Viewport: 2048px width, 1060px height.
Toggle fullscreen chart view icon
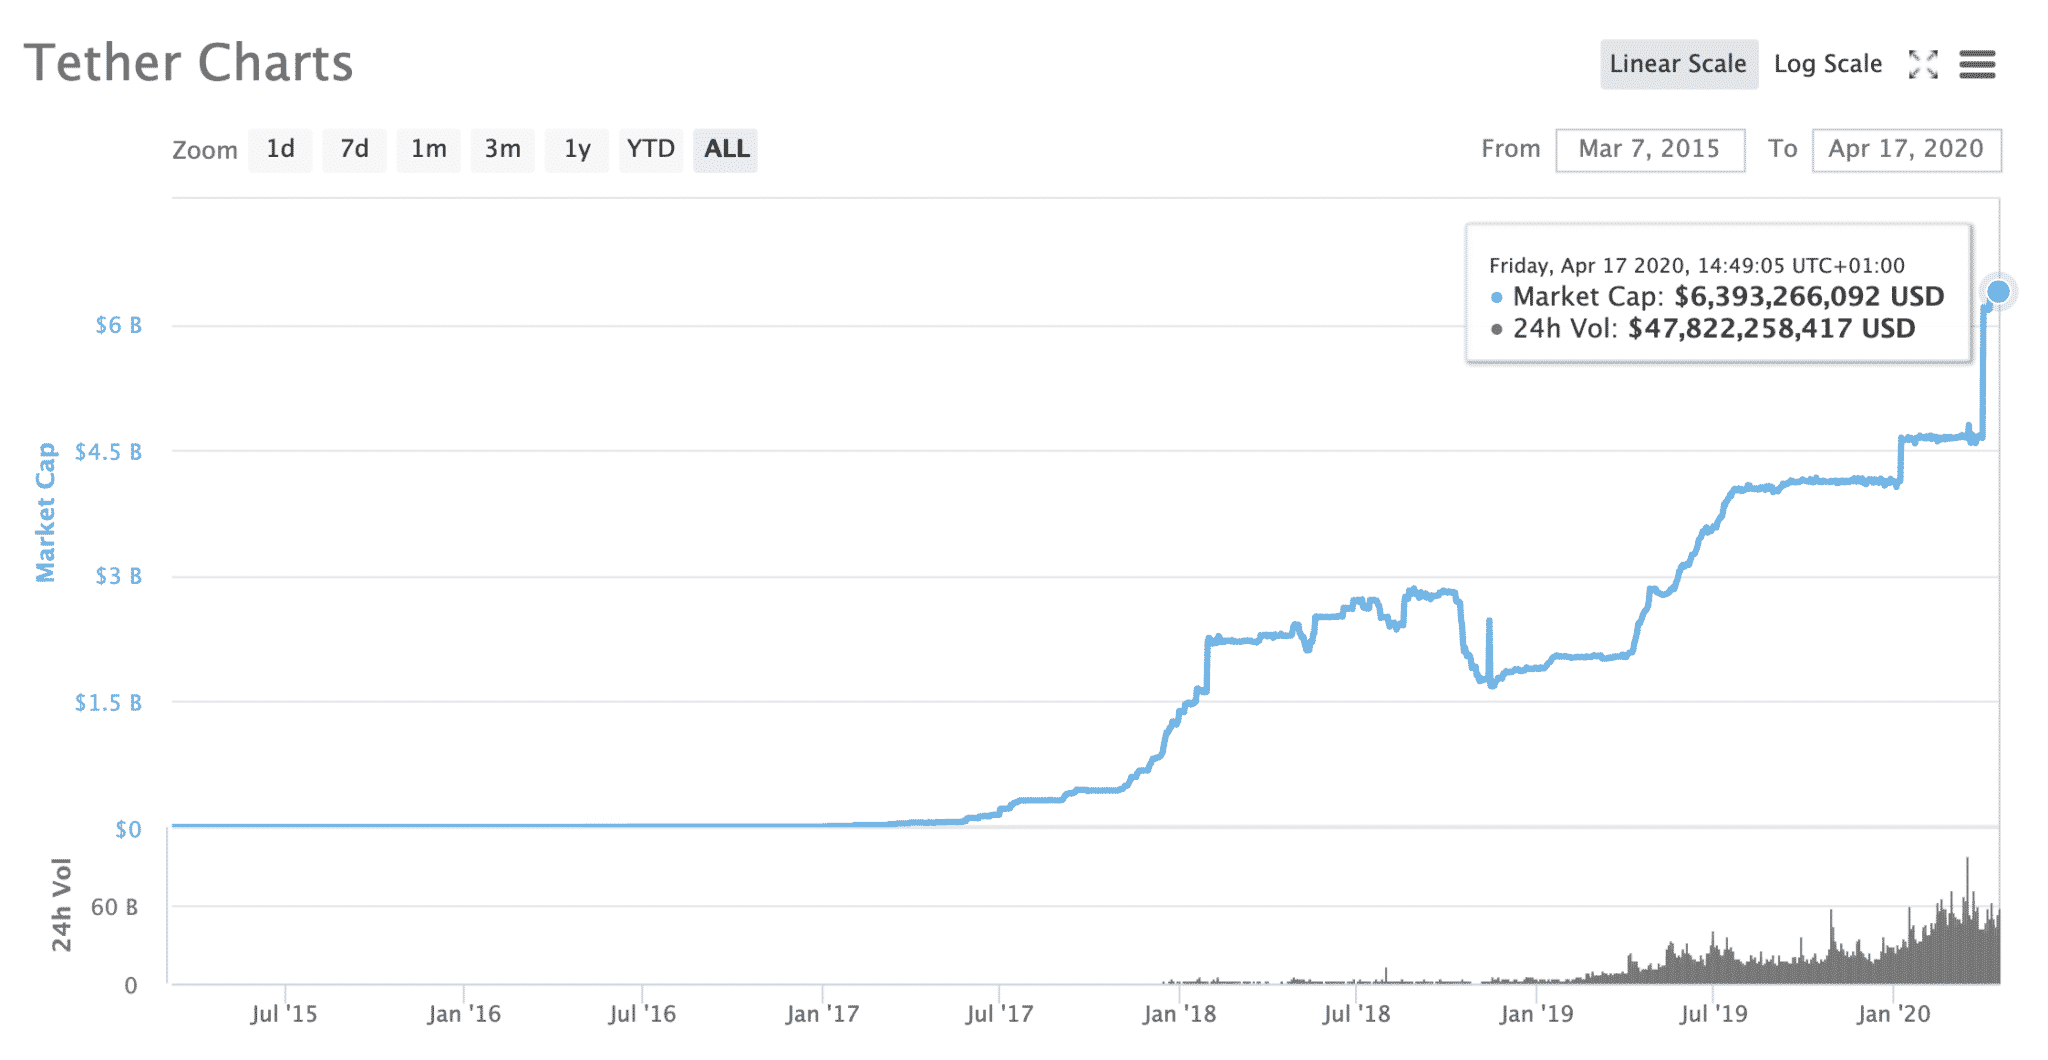coord(1923,65)
